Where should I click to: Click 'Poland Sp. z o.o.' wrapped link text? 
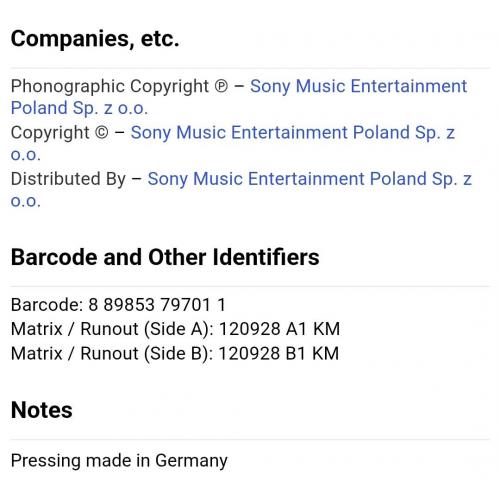pos(79,108)
